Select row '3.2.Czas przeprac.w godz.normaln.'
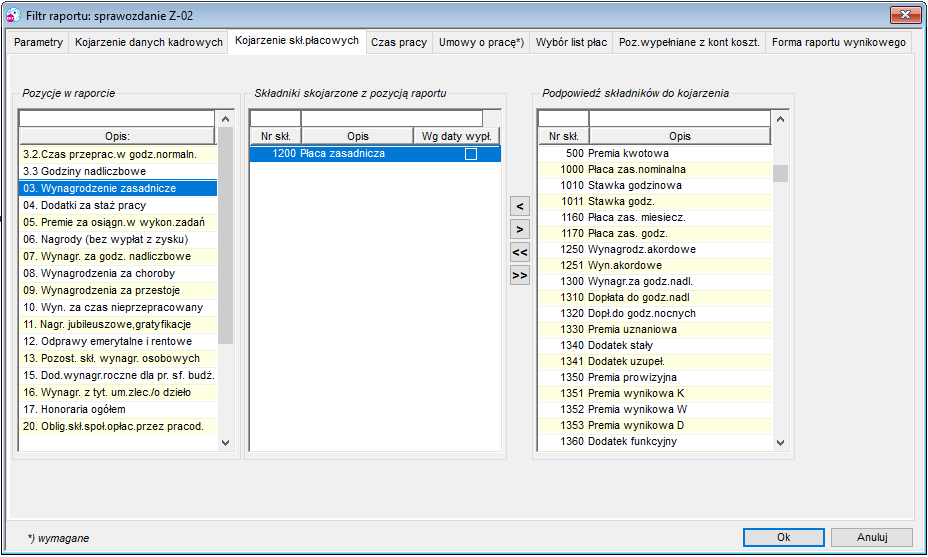928x557 pixels. click(x=118, y=154)
